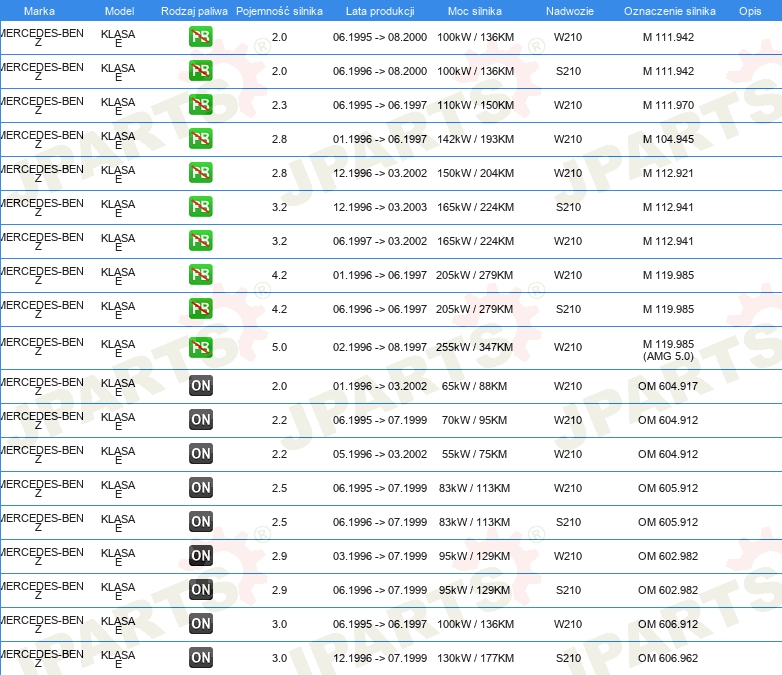Click the petrol fuel icon for M 111.970
This screenshot has width=782, height=675.
tap(200, 105)
